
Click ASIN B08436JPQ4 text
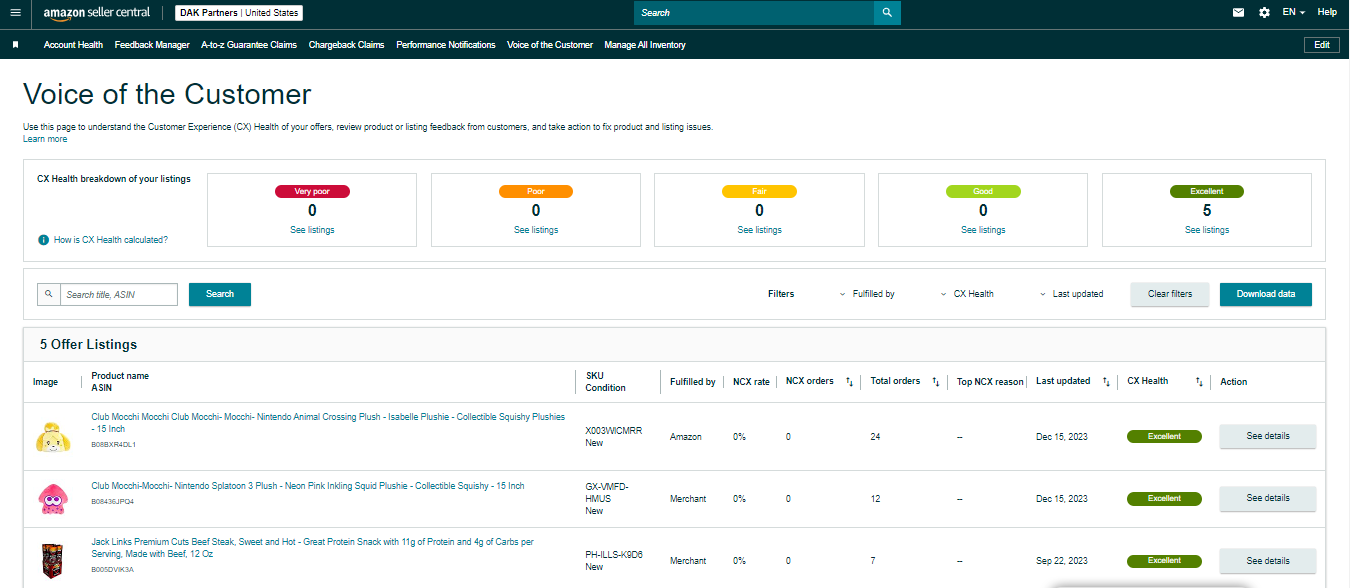point(112,502)
